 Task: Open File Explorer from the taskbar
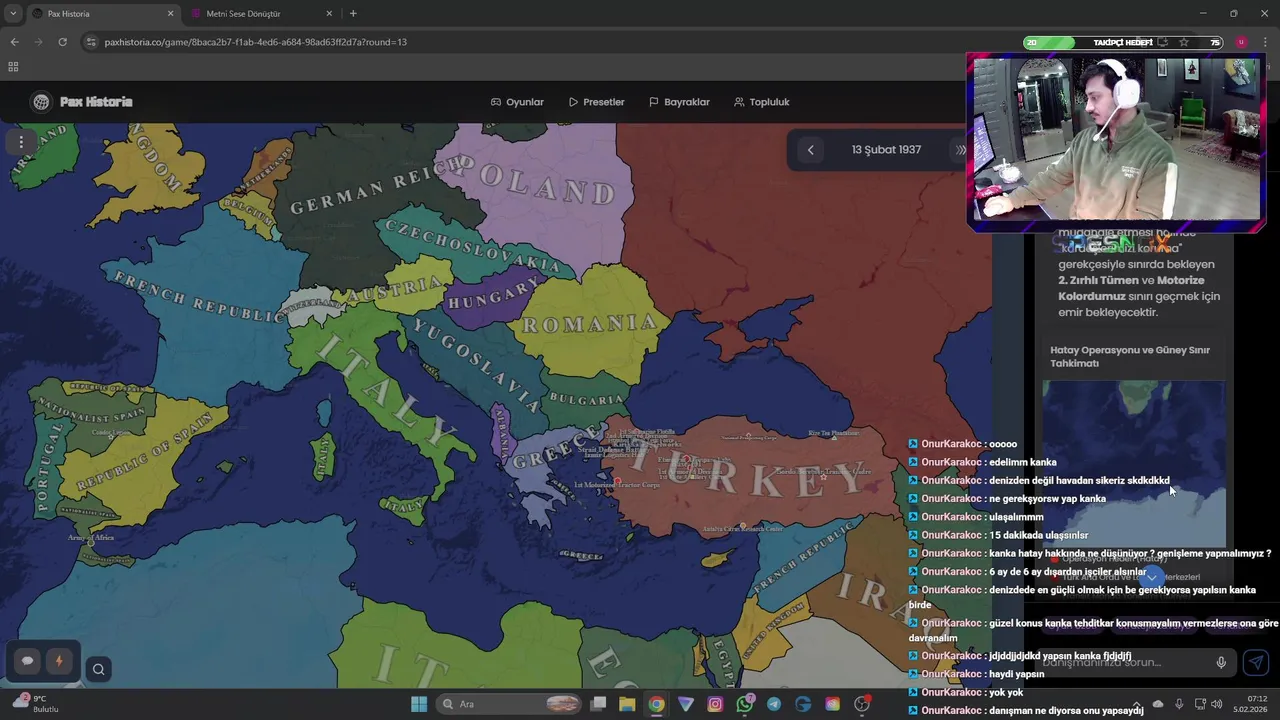[x=627, y=704]
